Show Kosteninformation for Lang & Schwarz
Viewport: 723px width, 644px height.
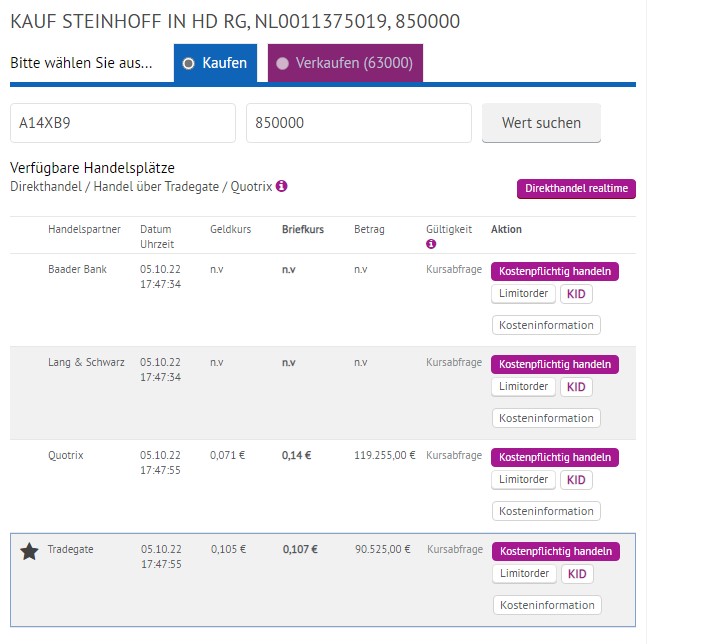coord(546,418)
